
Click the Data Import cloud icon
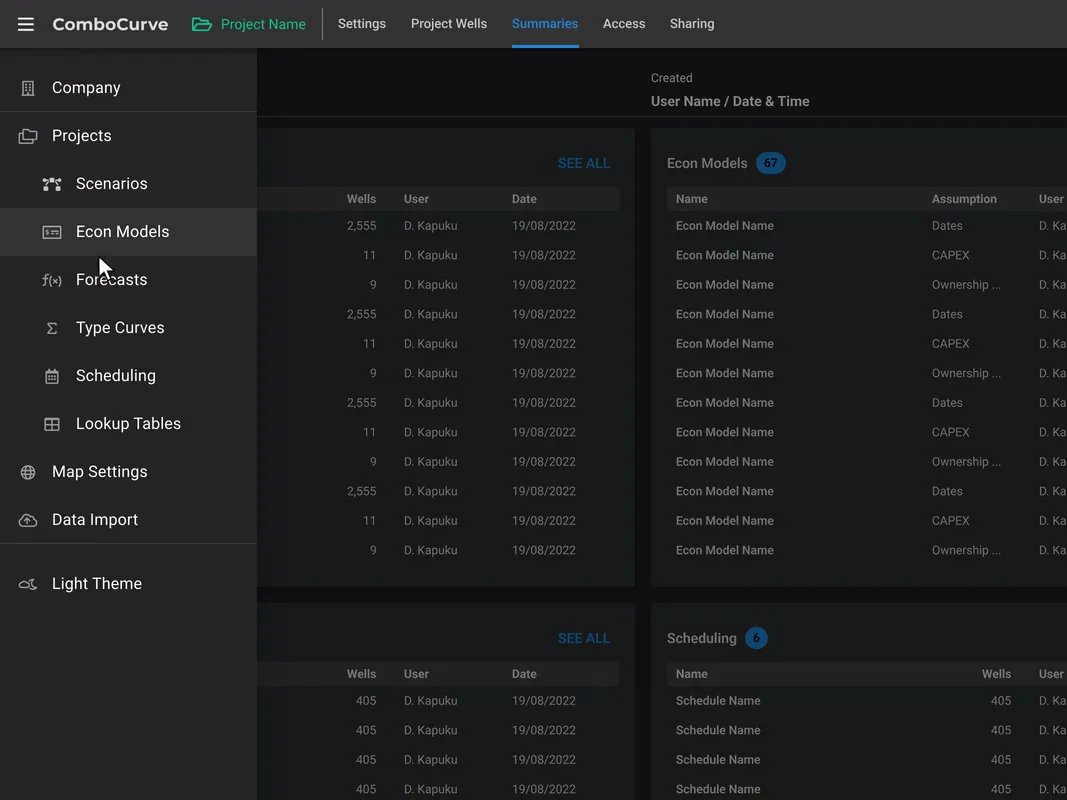click(x=28, y=520)
